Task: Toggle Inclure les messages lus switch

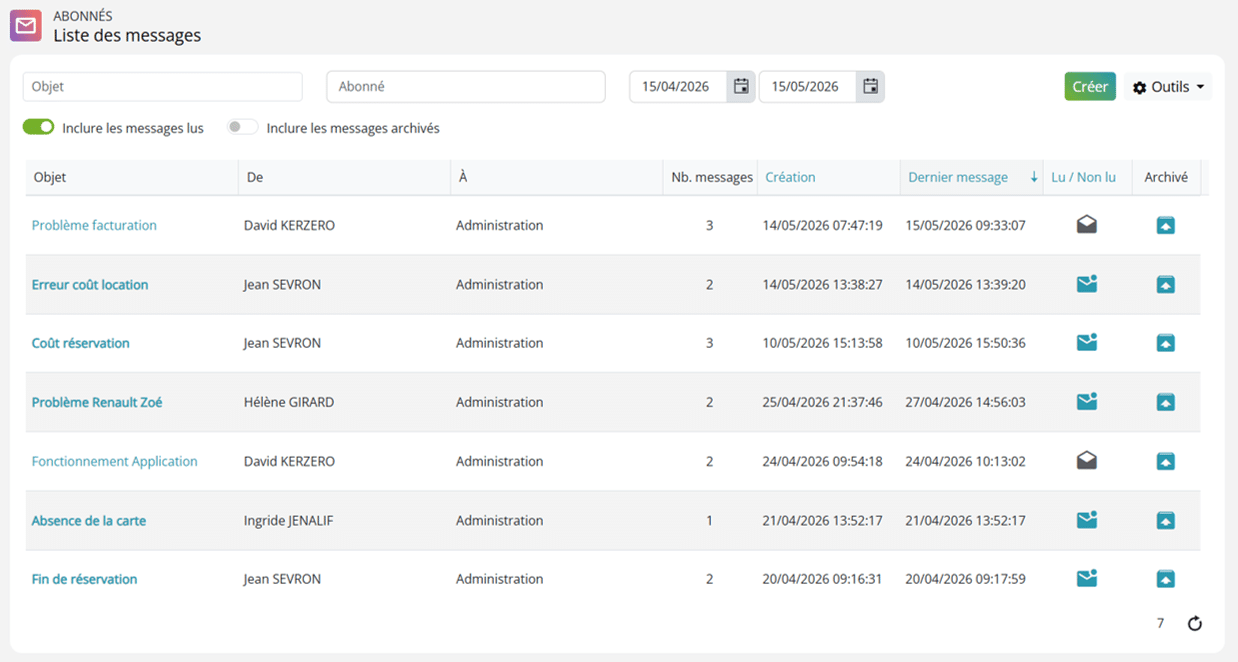Action: point(38,127)
